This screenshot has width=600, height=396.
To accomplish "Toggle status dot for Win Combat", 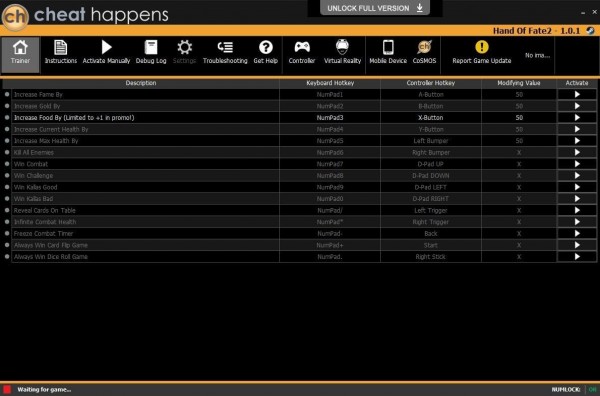I will 7,164.
